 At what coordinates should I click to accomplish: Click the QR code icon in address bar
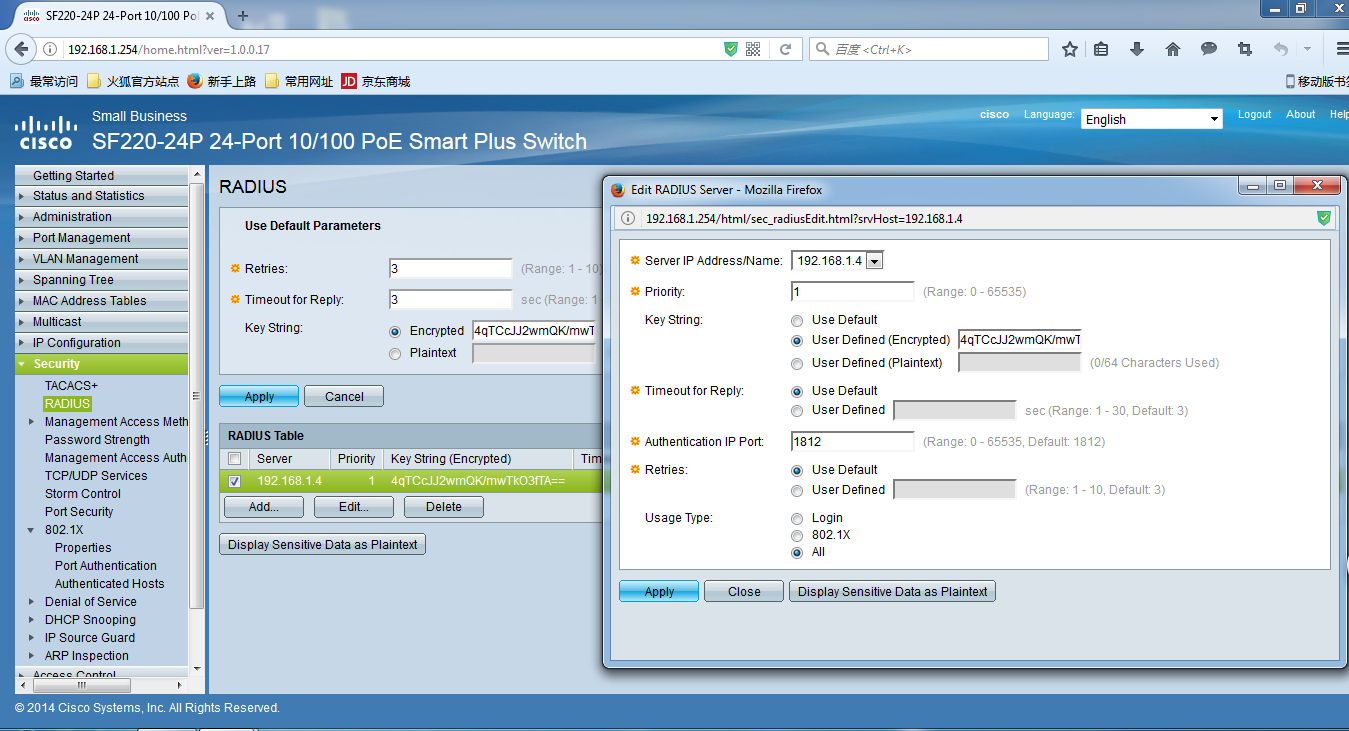click(x=753, y=49)
